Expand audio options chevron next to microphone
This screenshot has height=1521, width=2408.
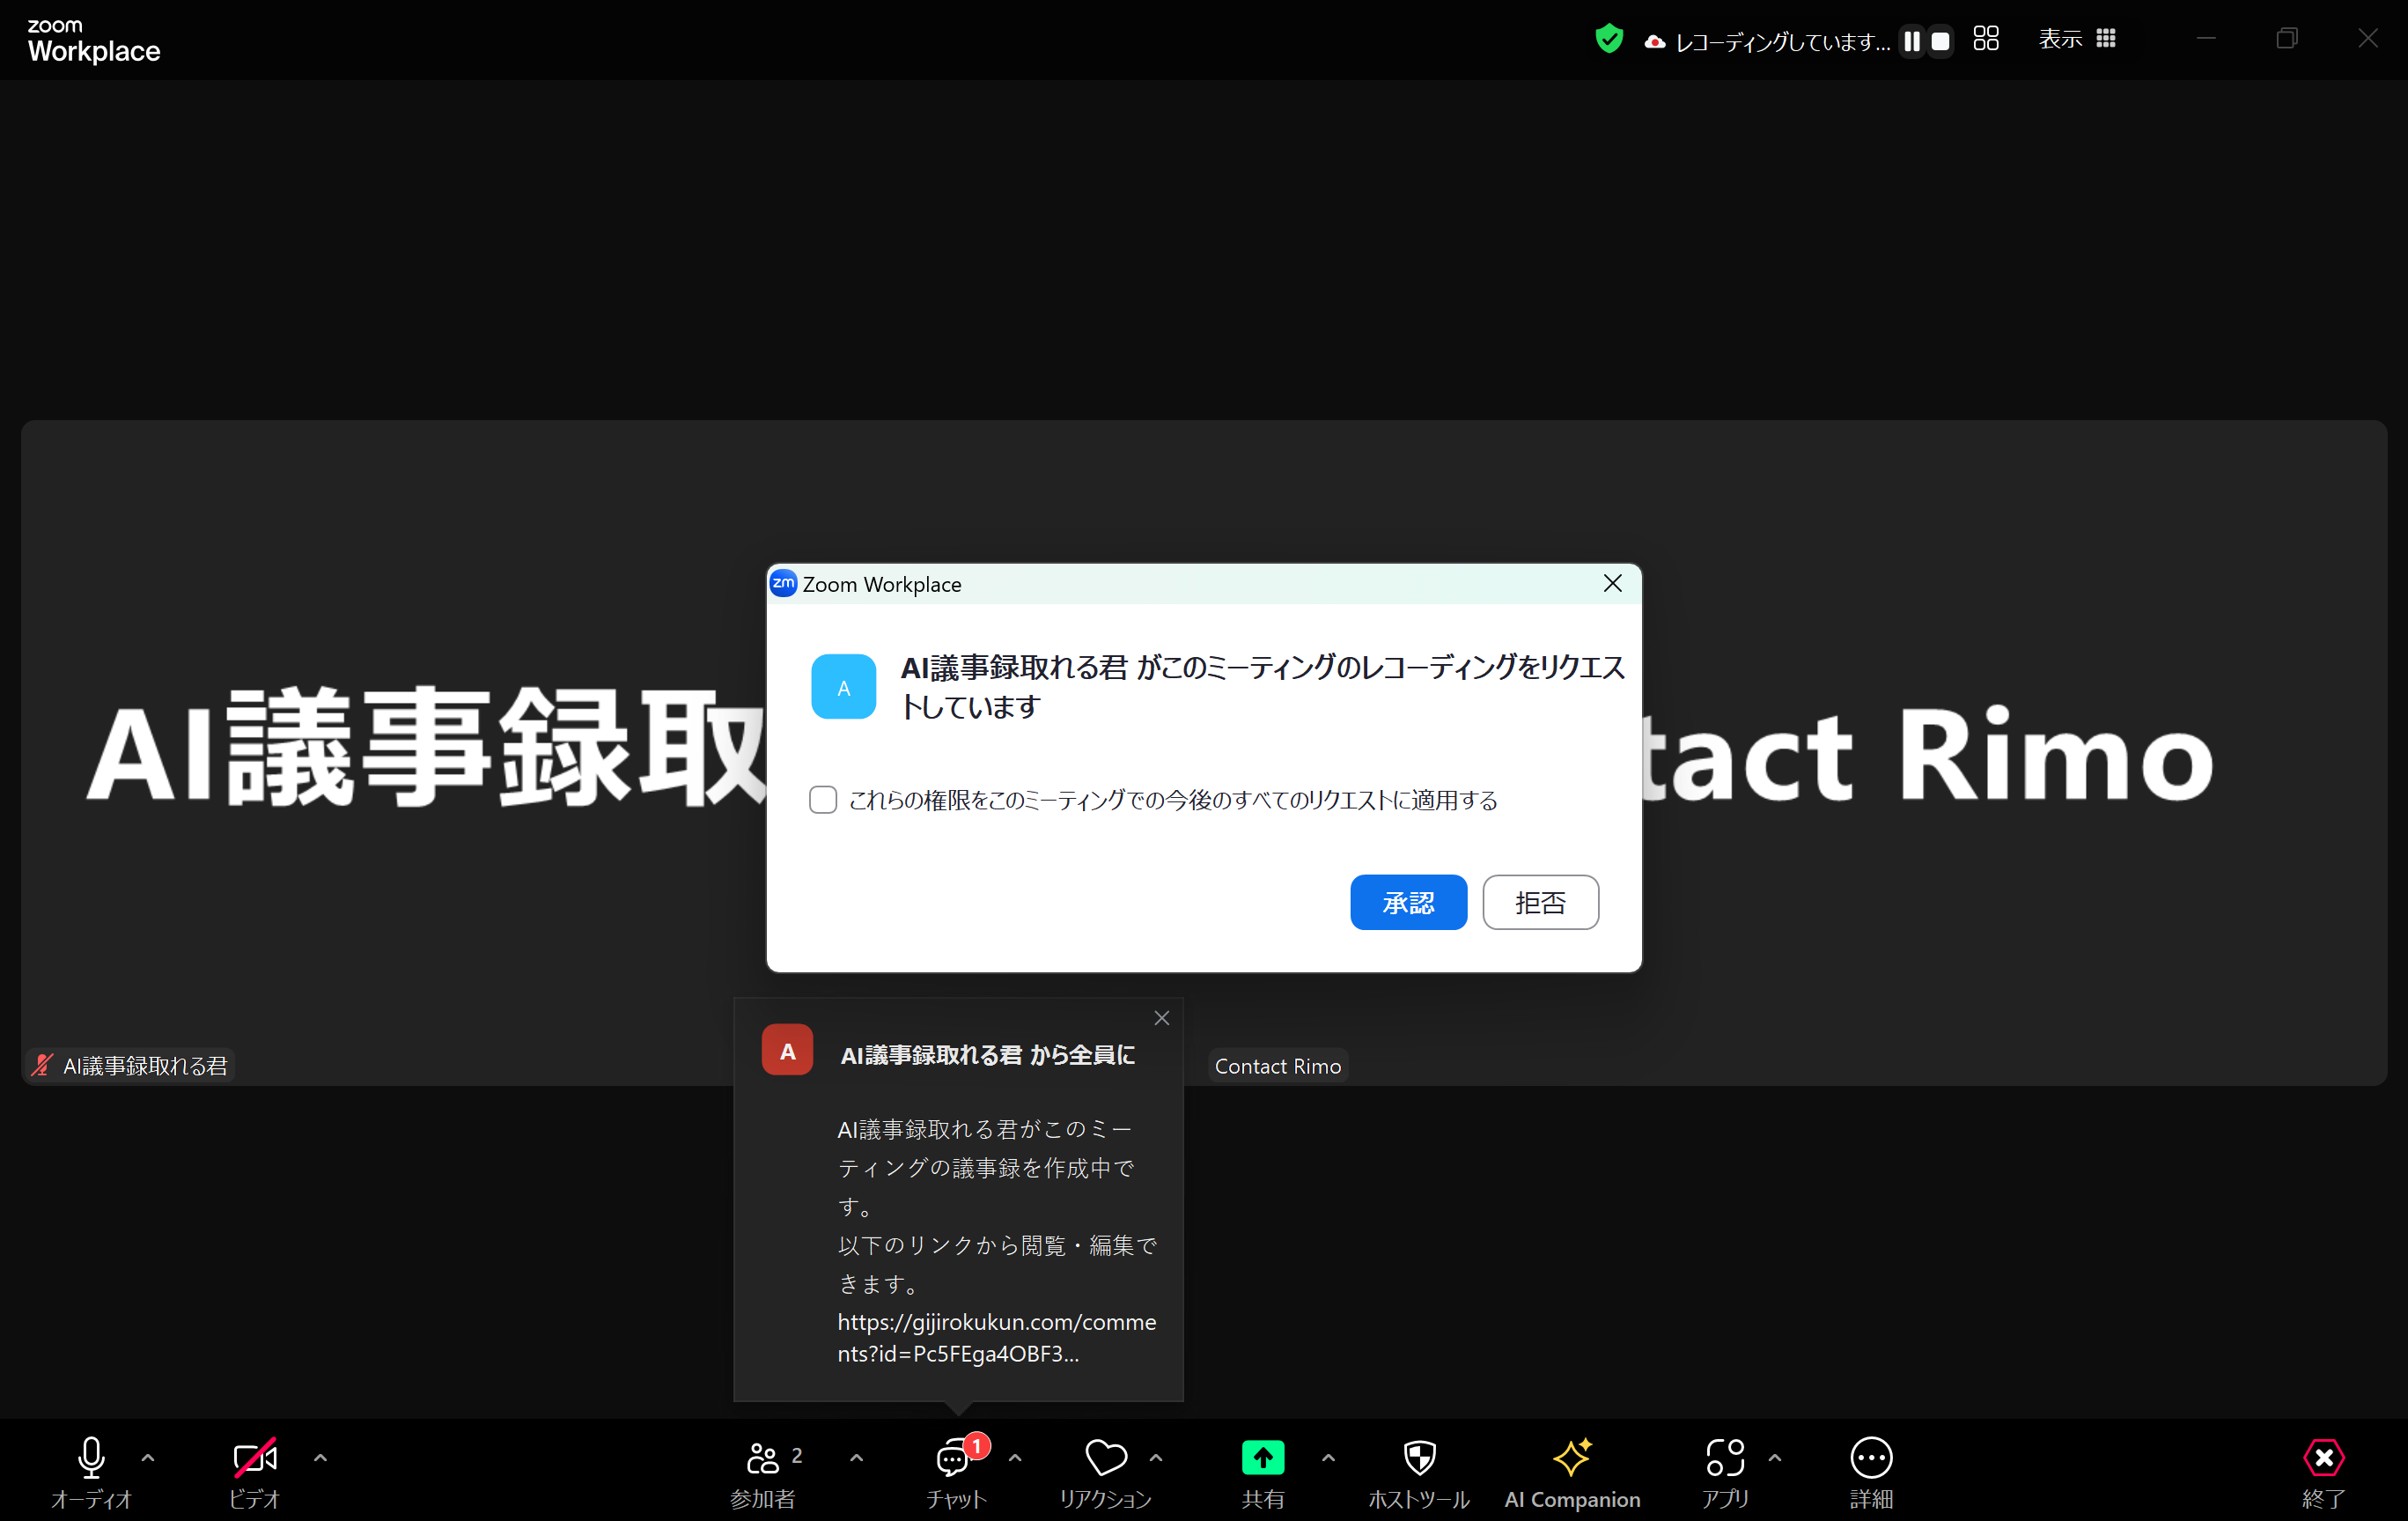[148, 1458]
